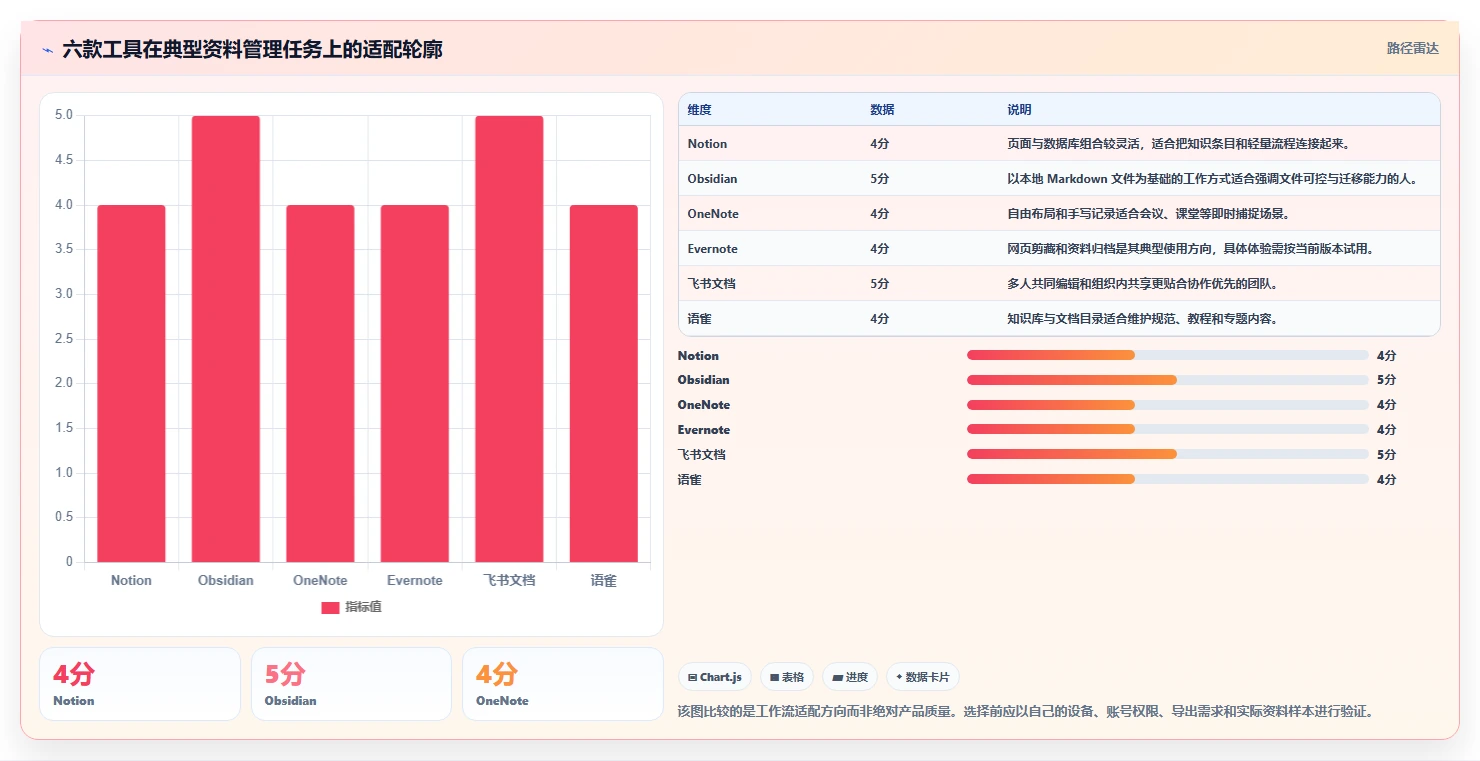The image size is (1480, 761).
Task: Click the lightning icon beside the title
Action: click(48, 50)
